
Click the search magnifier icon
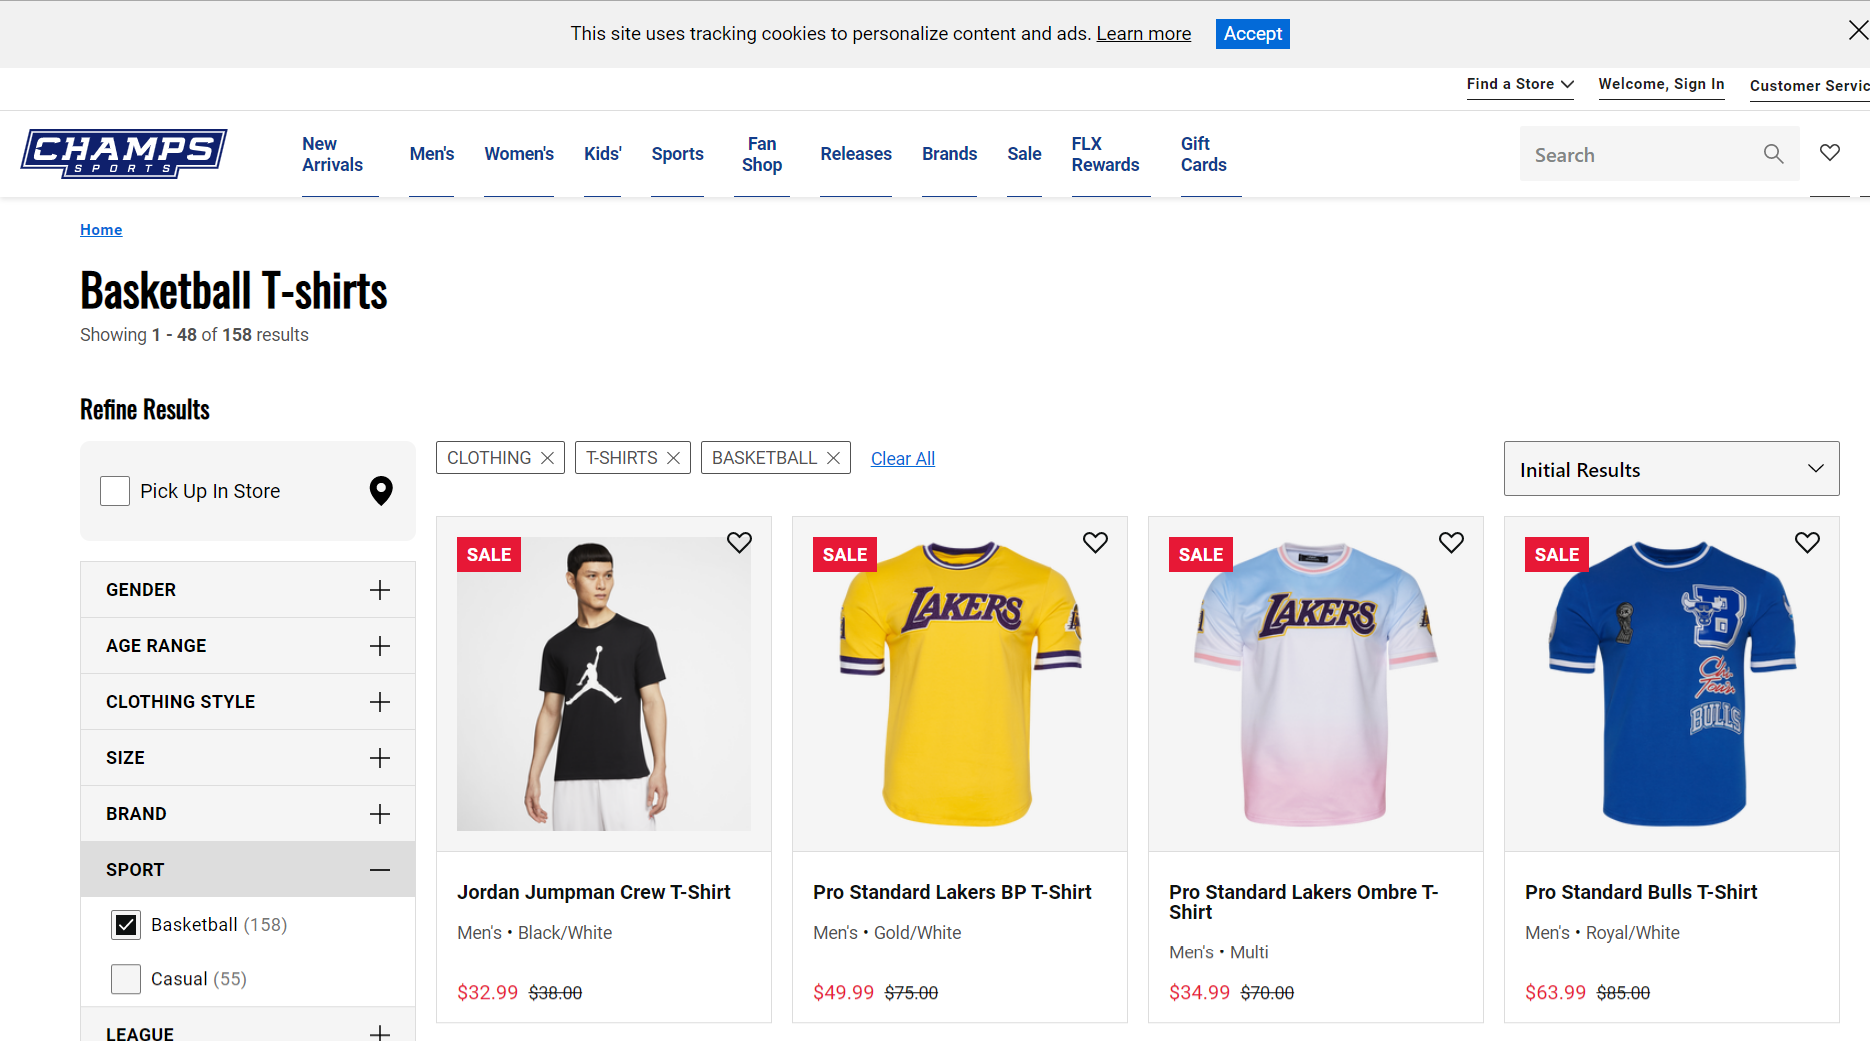[1773, 154]
